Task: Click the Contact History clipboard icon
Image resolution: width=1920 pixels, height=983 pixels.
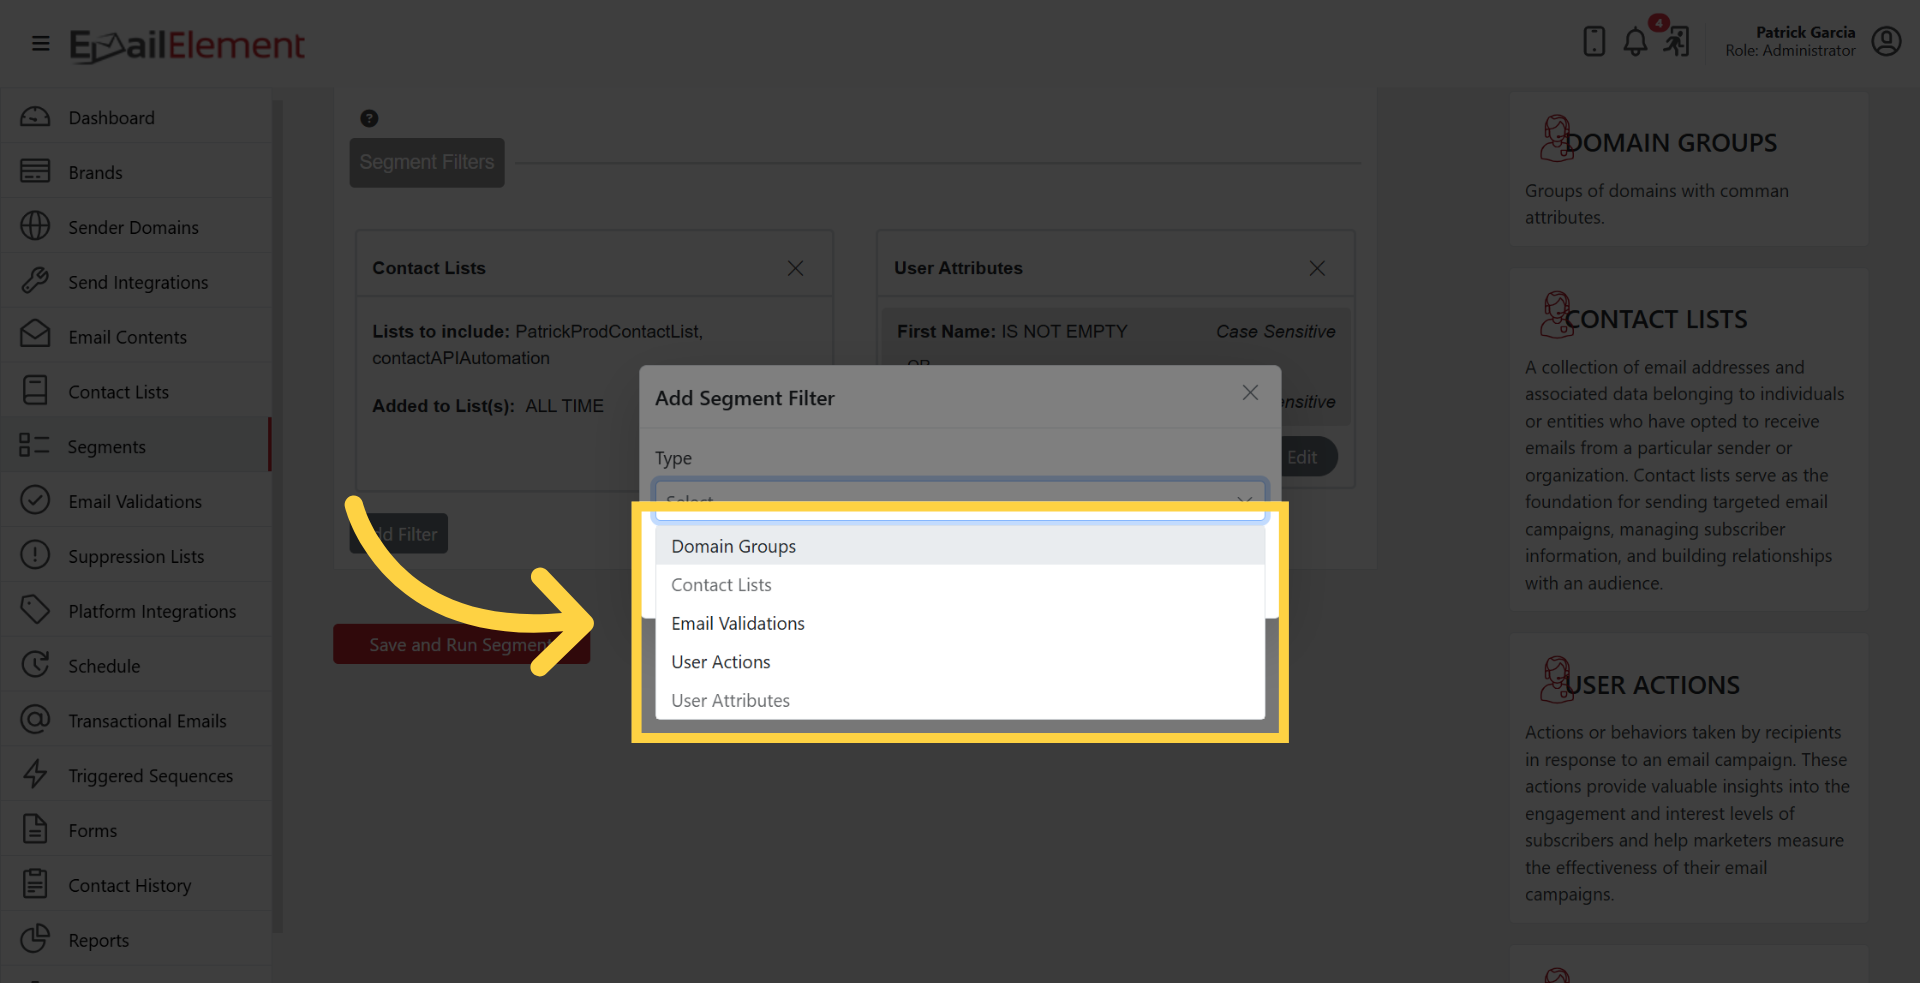Action: [x=35, y=884]
